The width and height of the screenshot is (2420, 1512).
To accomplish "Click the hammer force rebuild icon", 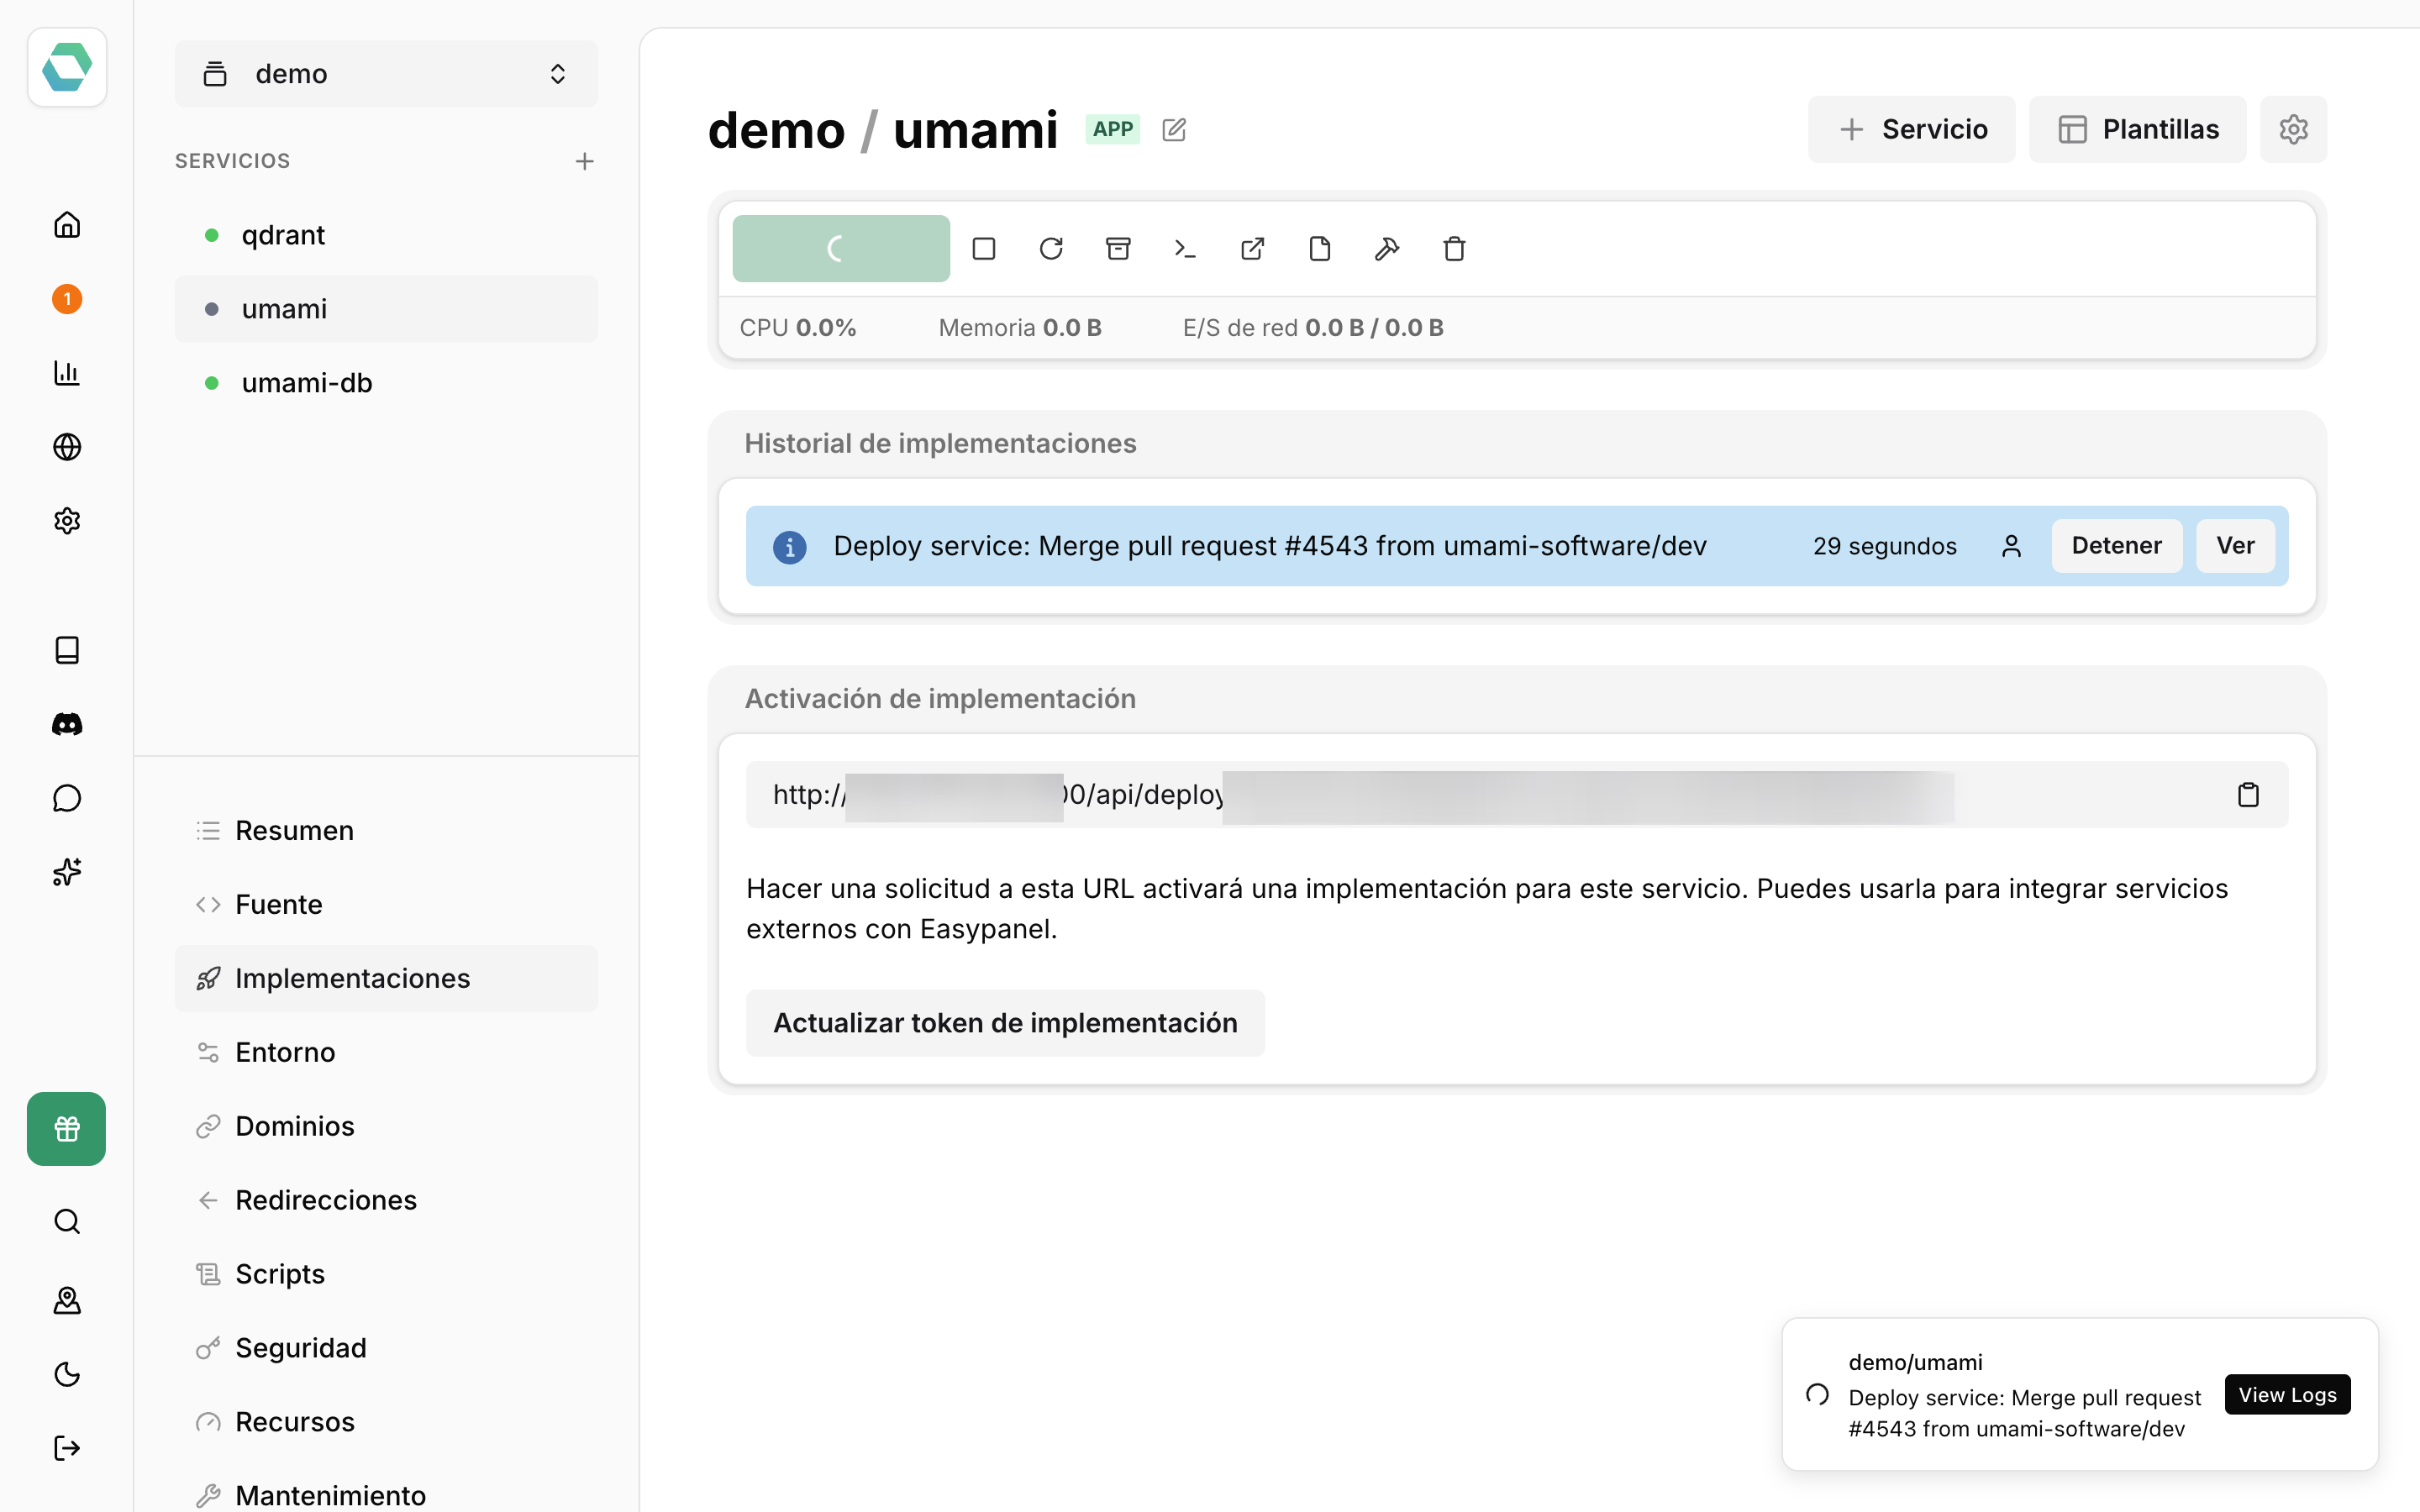I will coord(1387,249).
